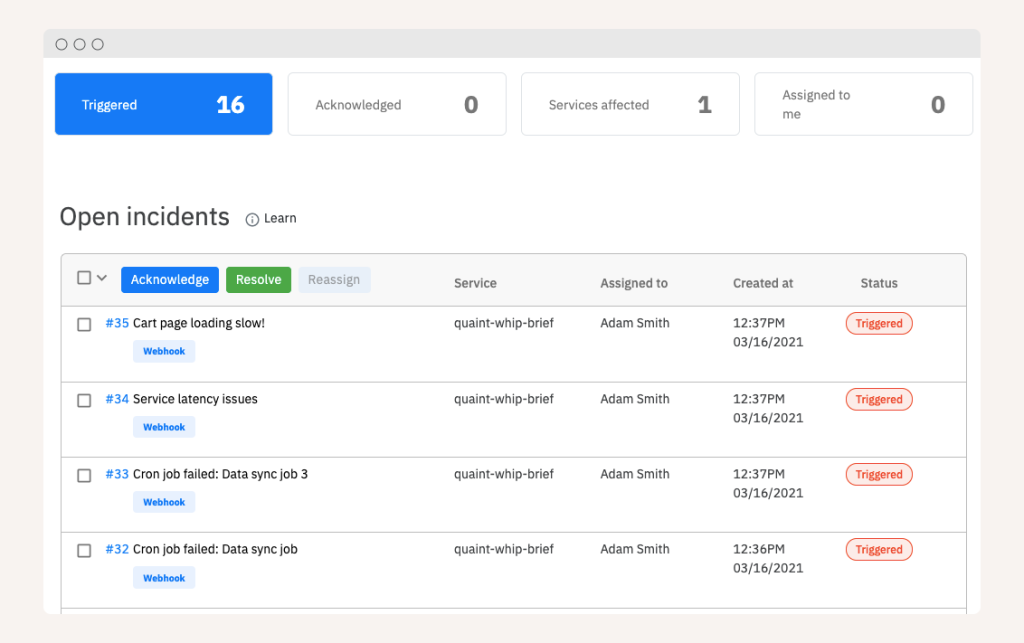Viewport: 1024px width, 643px height.
Task: Click Webhook badge under incident #35
Action: click(164, 351)
